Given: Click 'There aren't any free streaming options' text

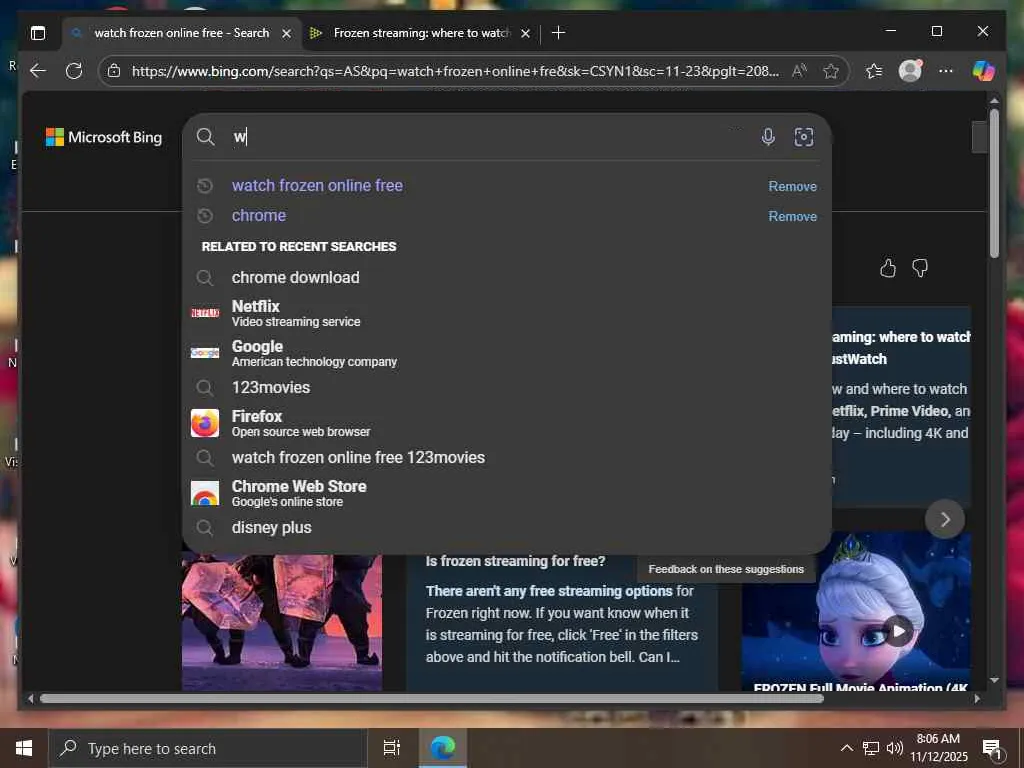Looking at the screenshot, I should 549,591.
